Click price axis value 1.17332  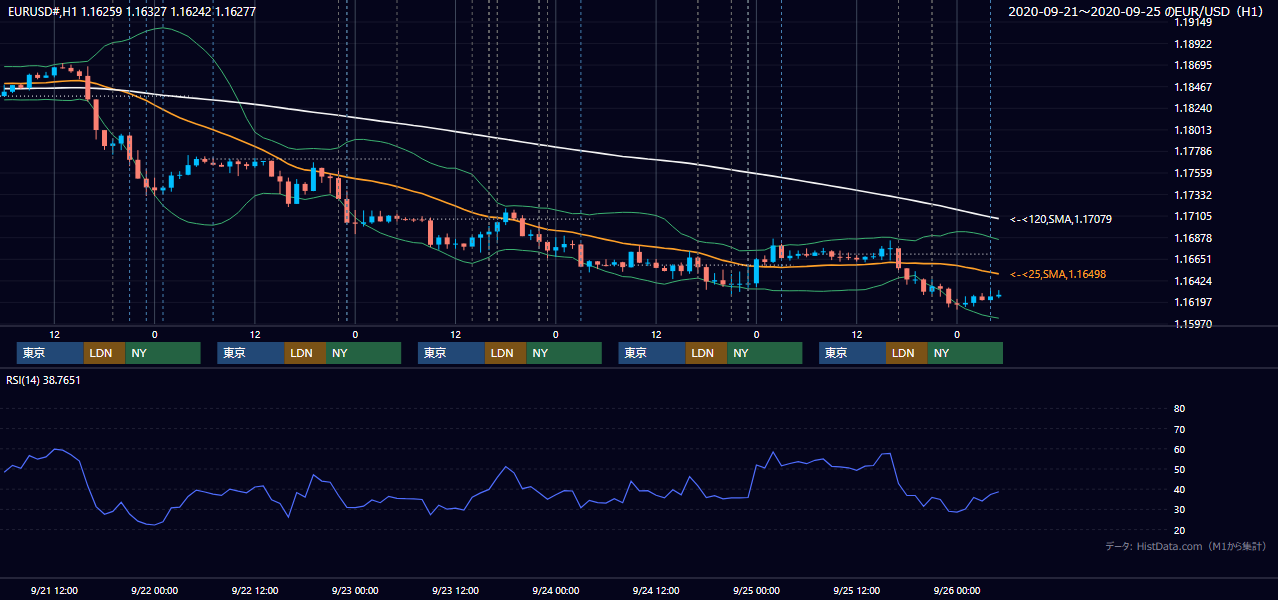1193,195
